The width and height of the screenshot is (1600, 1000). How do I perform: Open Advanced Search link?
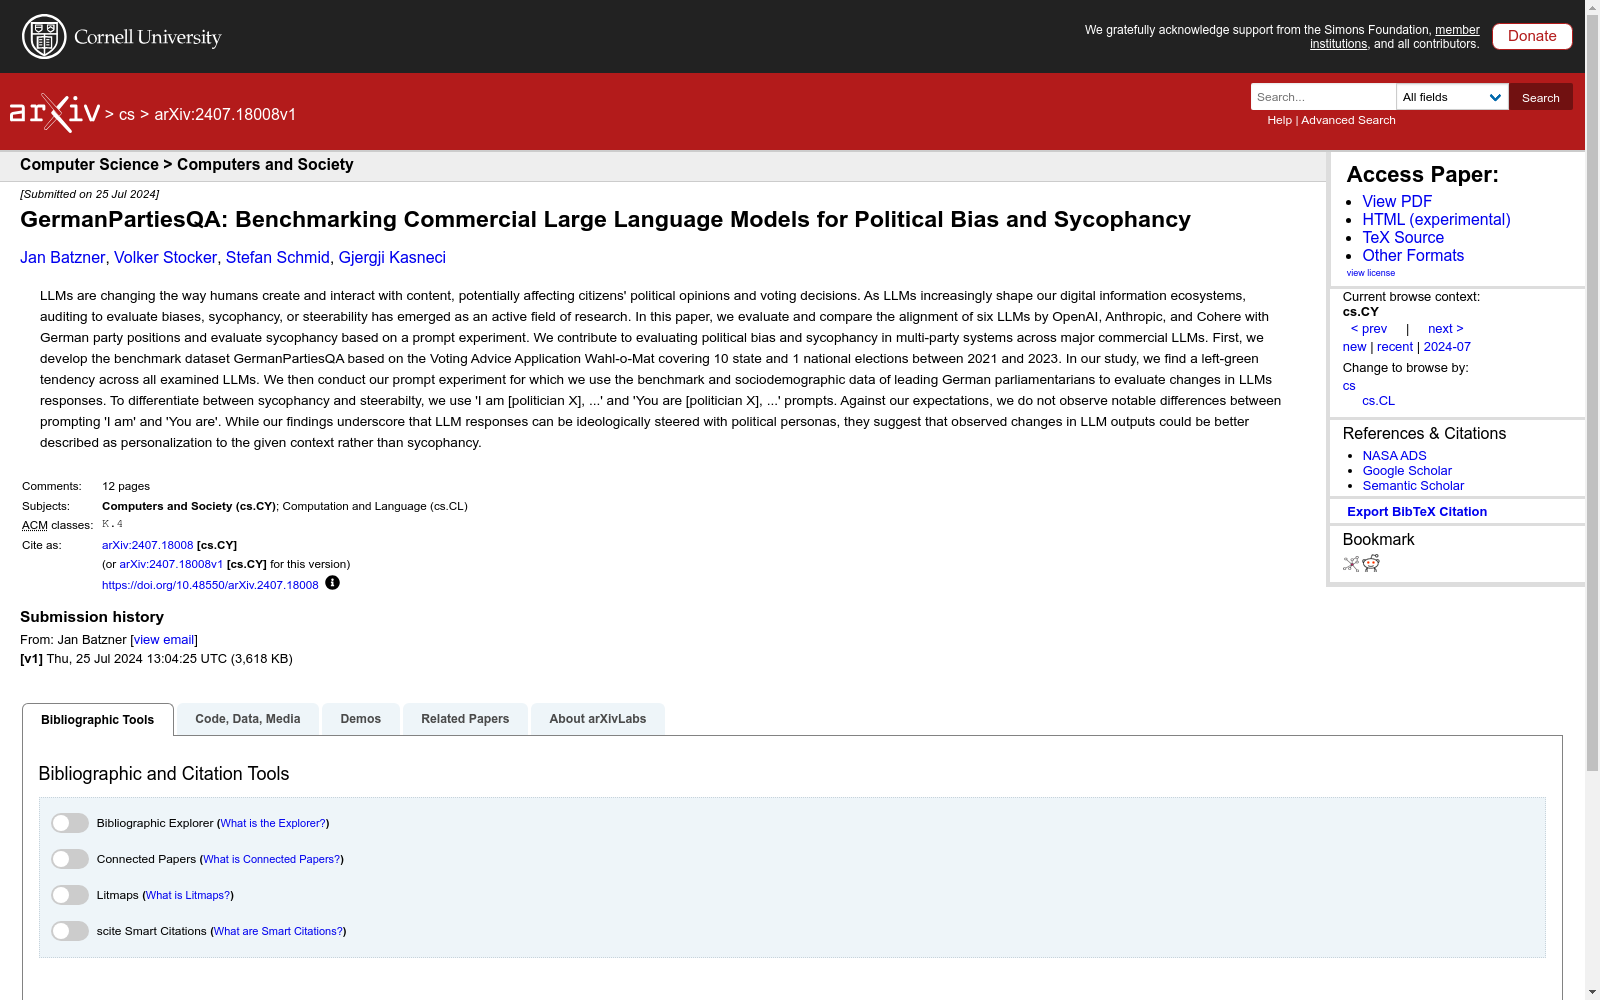click(x=1348, y=120)
